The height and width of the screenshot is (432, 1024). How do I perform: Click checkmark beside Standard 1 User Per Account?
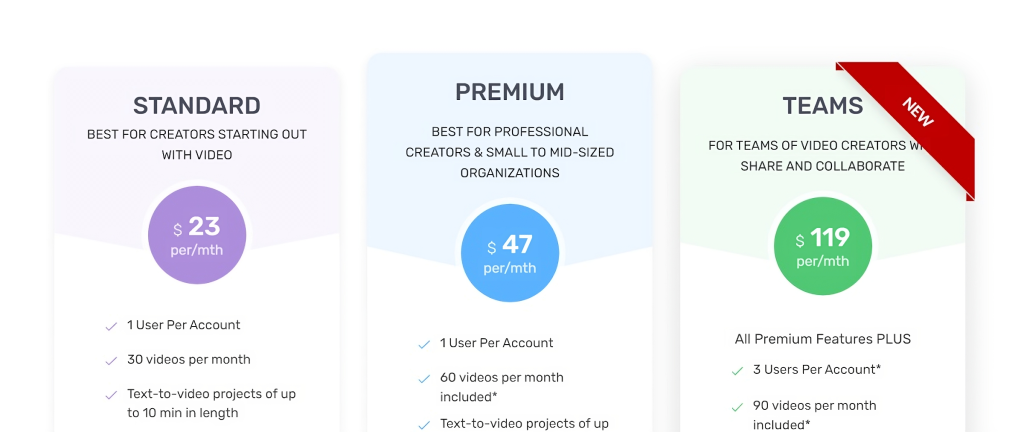point(111,326)
